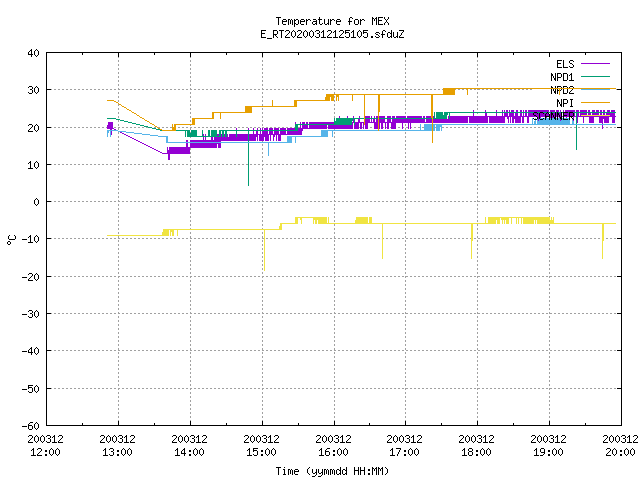
Task: Click the x-axis tick label 200312 17:00
Action: point(404,445)
